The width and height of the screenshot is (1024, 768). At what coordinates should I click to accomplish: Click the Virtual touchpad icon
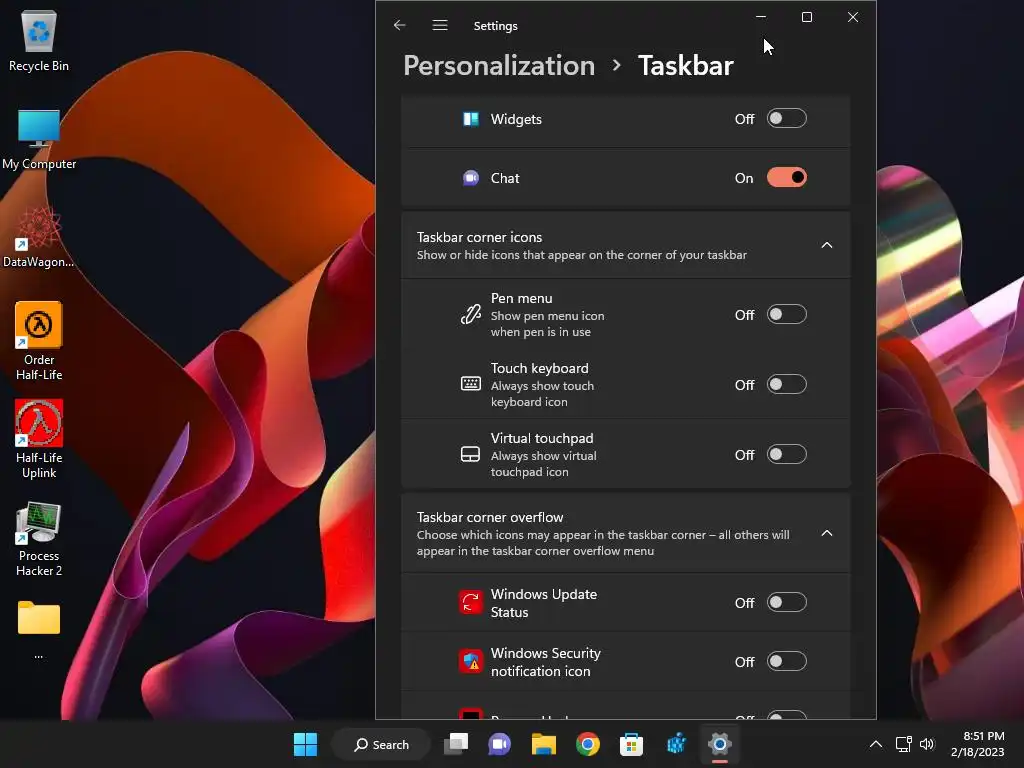471,455
